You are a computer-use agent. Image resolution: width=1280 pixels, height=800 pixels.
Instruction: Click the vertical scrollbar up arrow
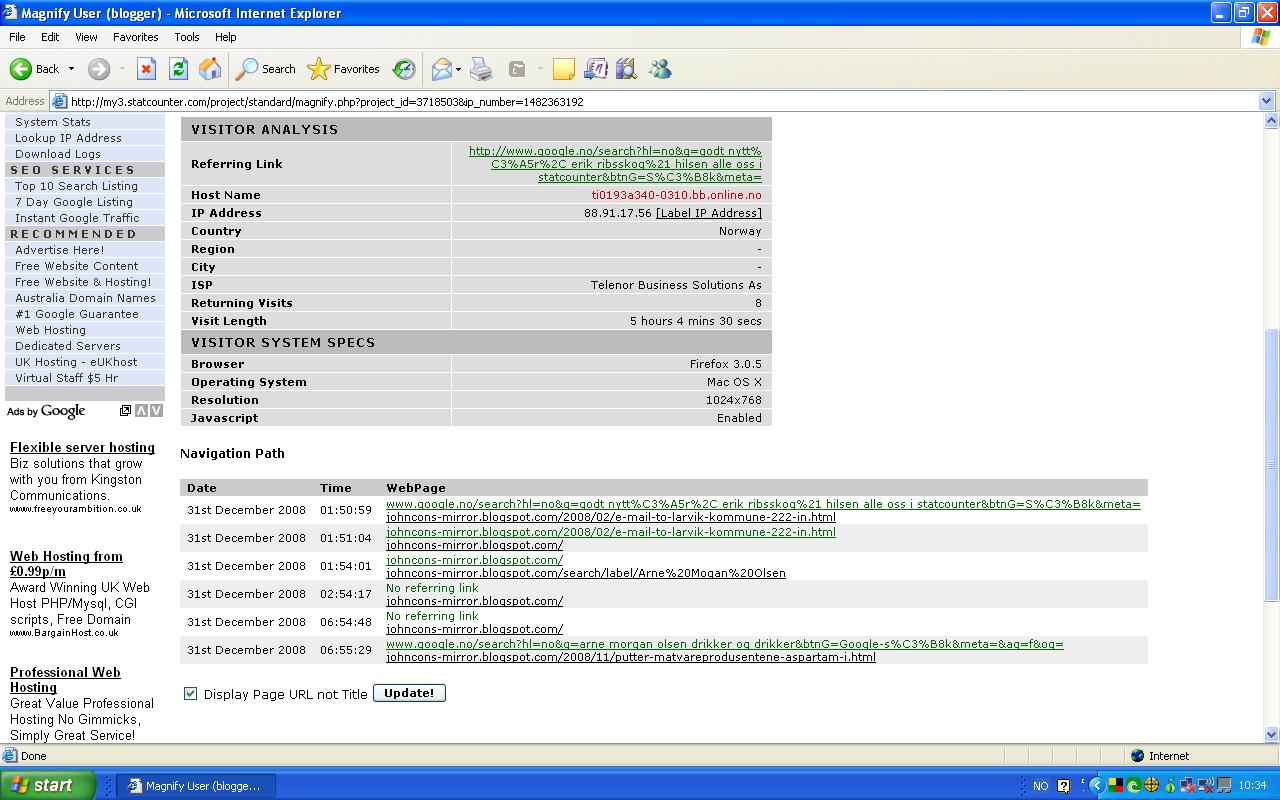[1272, 121]
